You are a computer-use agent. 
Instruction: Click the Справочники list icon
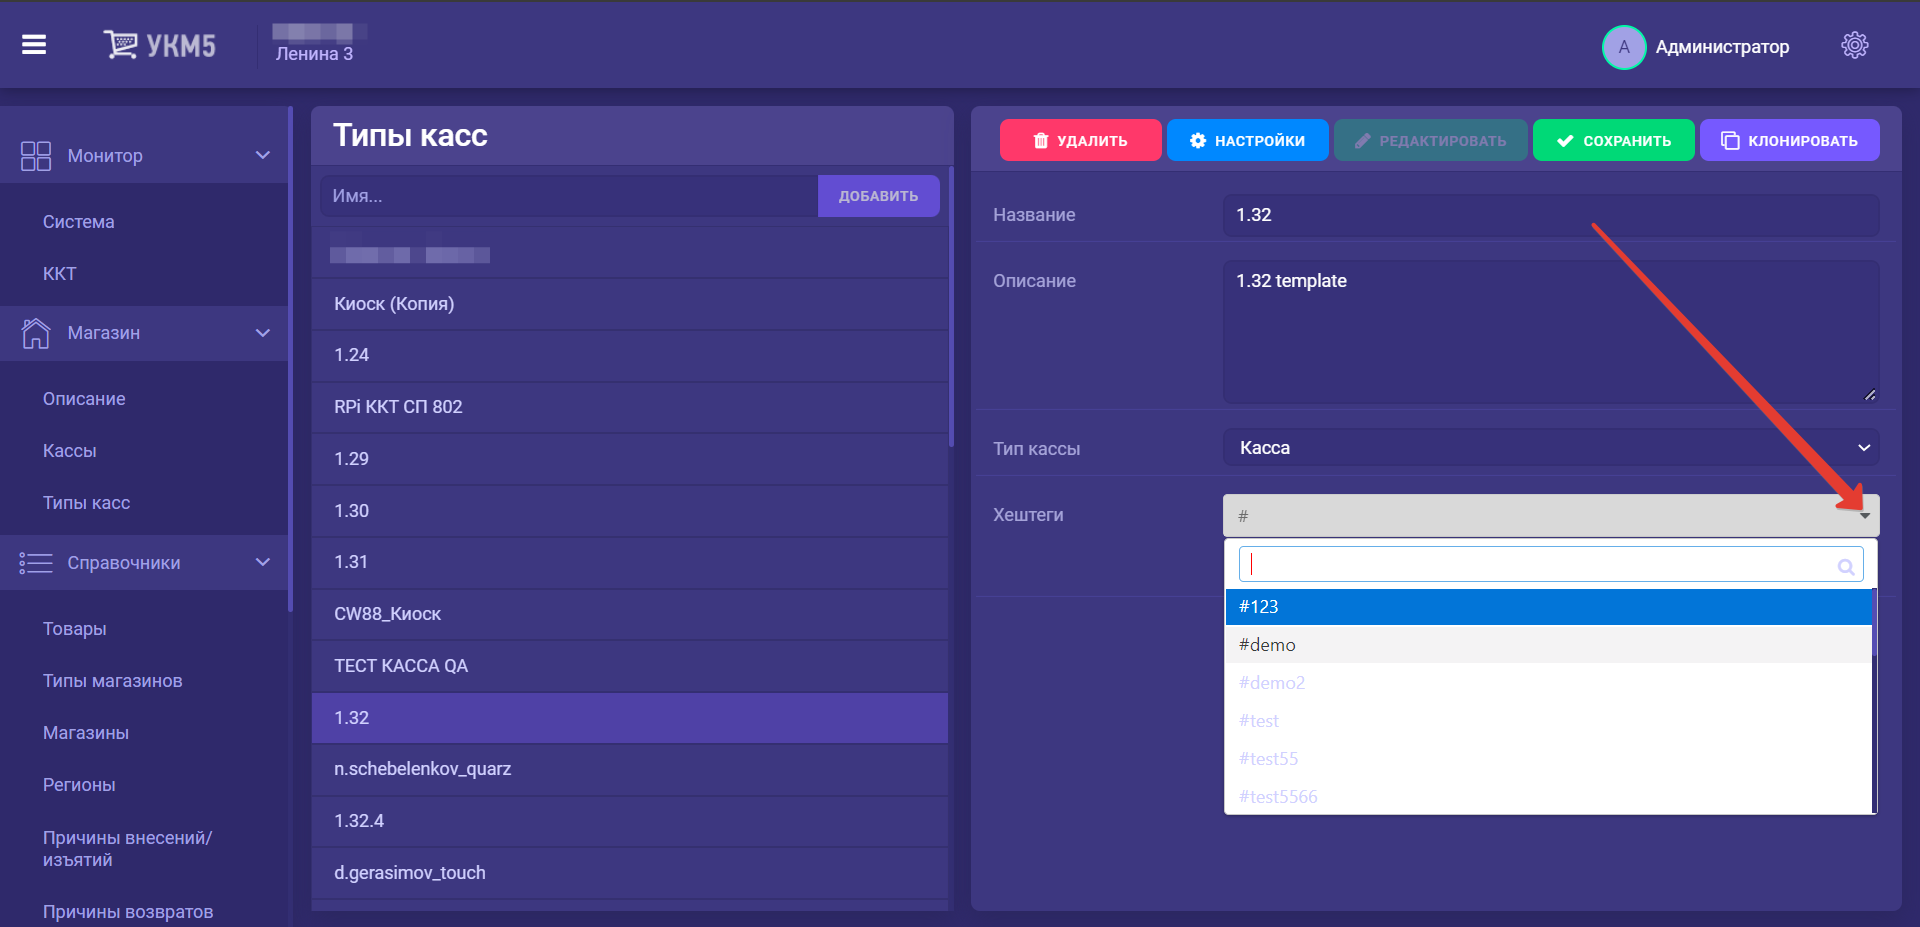tap(36, 563)
